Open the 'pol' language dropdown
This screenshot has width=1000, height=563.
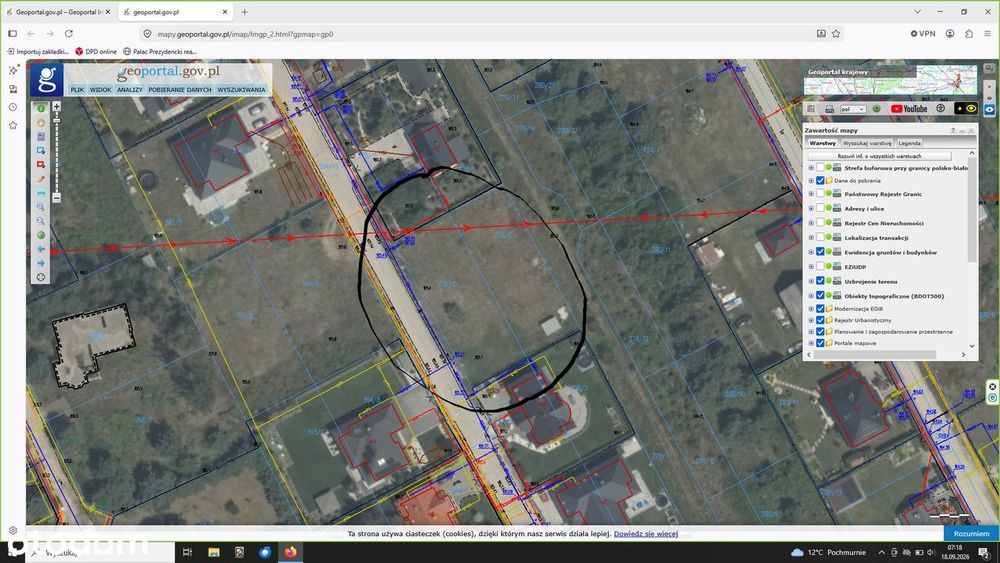click(x=853, y=109)
